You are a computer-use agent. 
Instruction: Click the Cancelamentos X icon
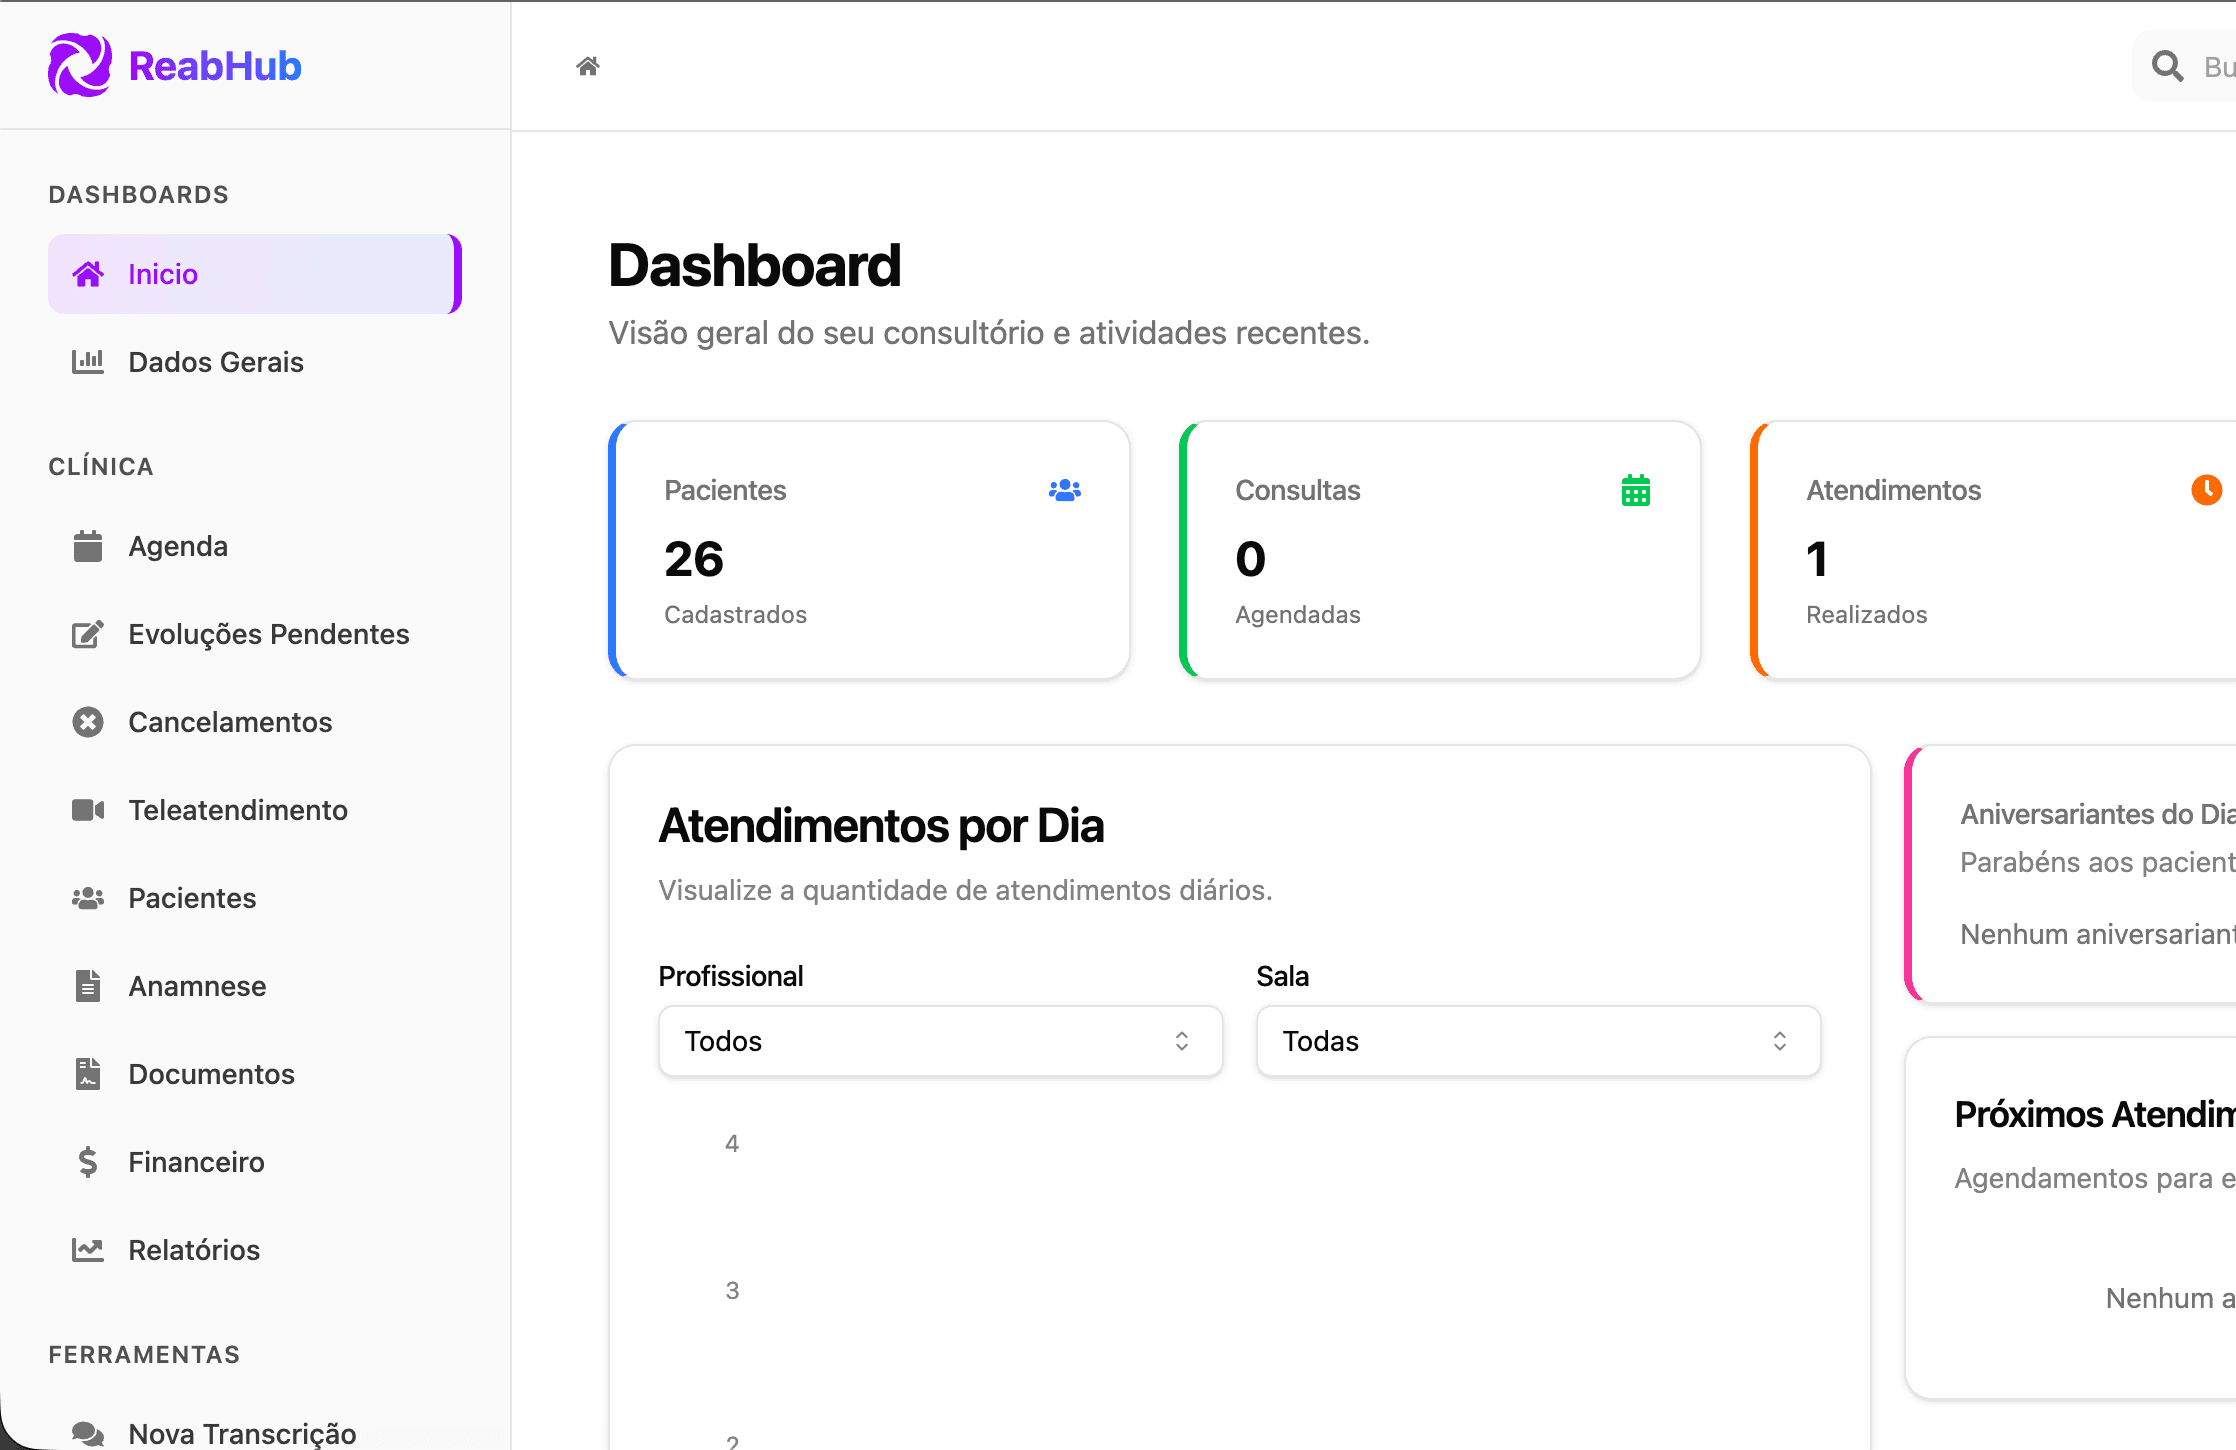[x=88, y=722]
